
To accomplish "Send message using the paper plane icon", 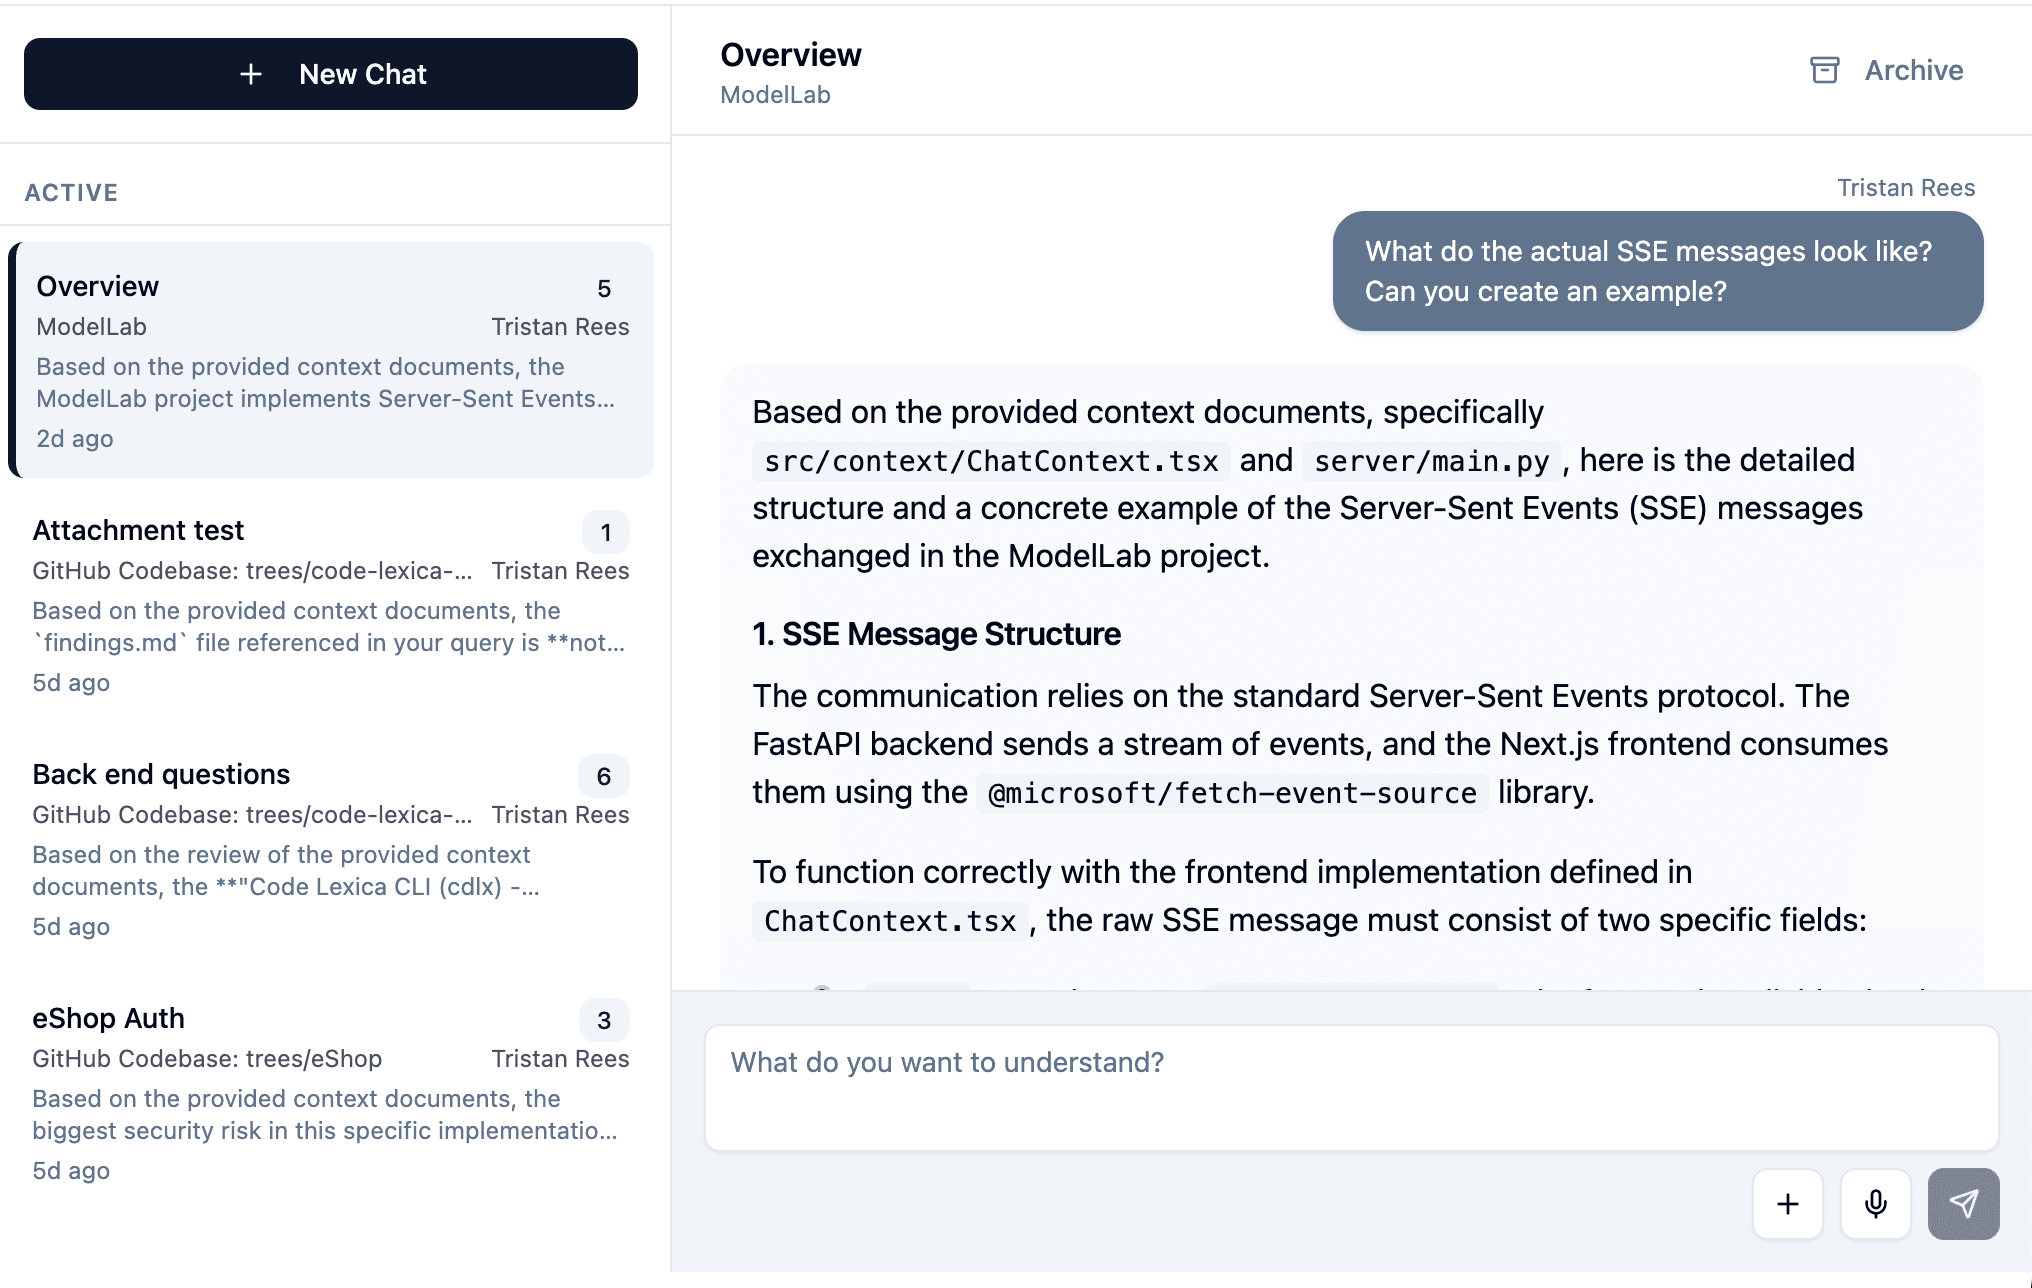I will pos(1963,1204).
